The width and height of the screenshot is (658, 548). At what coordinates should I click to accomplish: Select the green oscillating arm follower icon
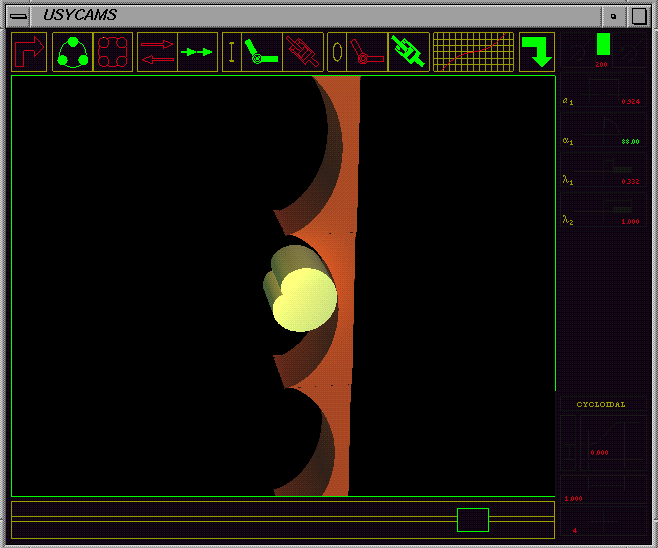(262, 52)
